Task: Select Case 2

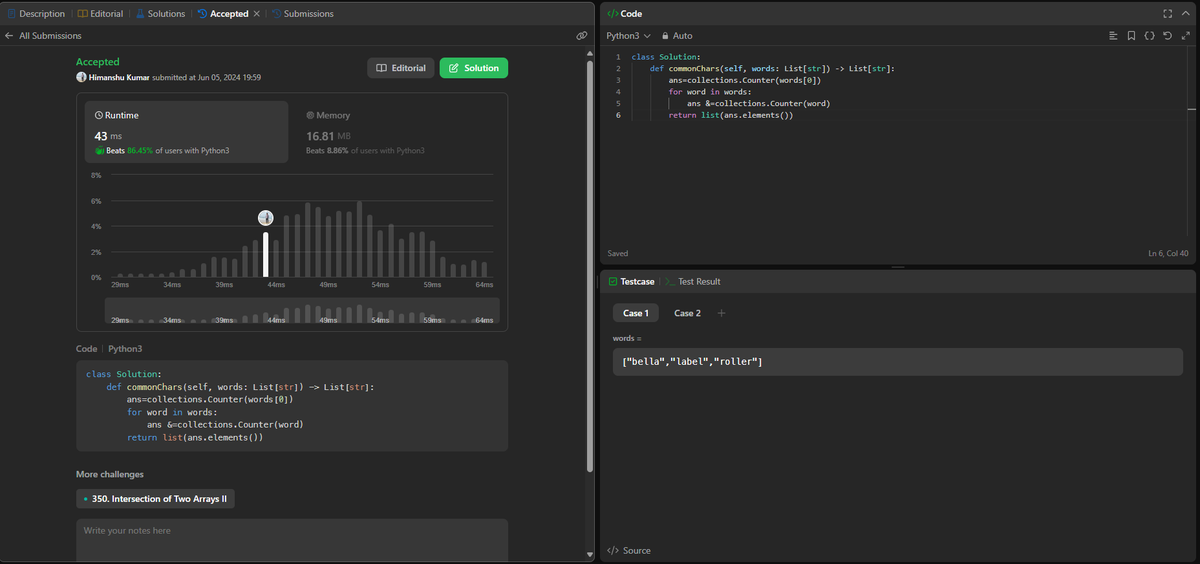Action: [x=687, y=313]
